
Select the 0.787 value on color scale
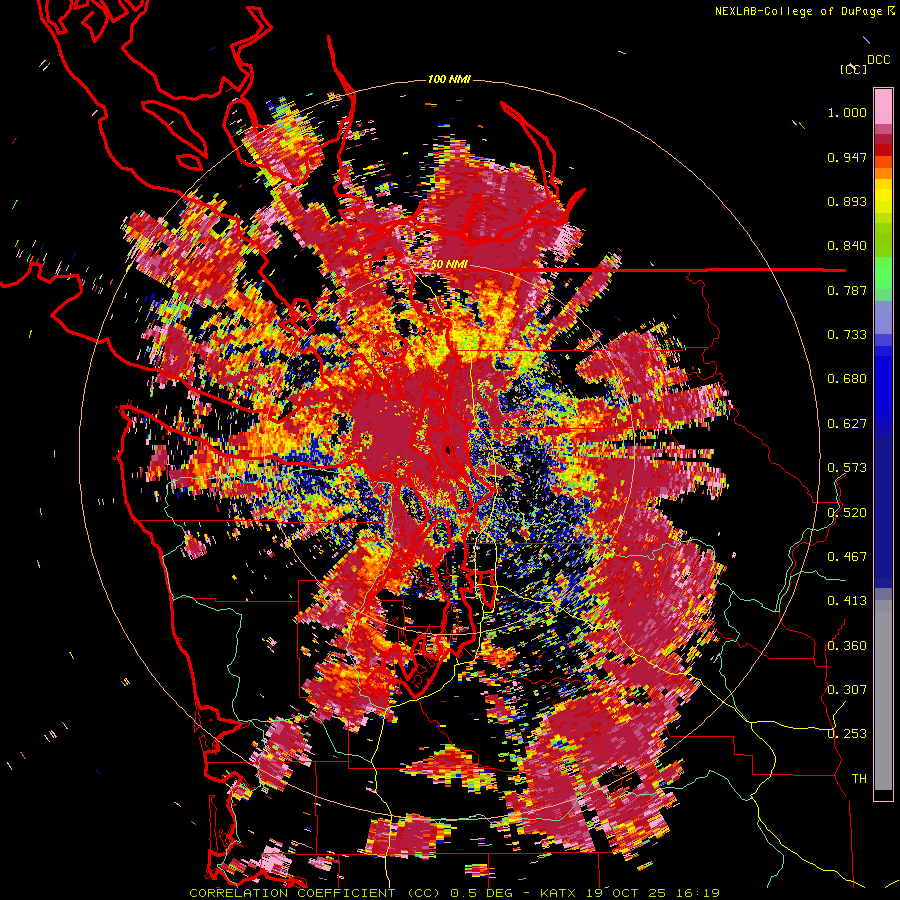tap(847, 290)
